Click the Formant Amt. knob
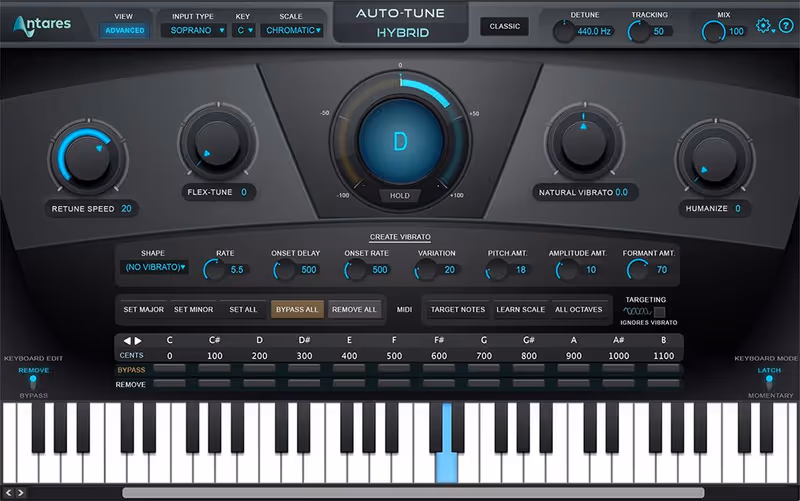Viewport: 800px width, 501px height. pyautogui.click(x=638, y=269)
